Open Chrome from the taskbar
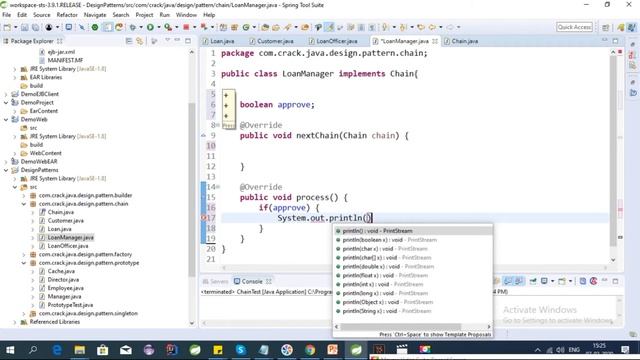The width and height of the screenshot is (640, 360). [x=310, y=350]
